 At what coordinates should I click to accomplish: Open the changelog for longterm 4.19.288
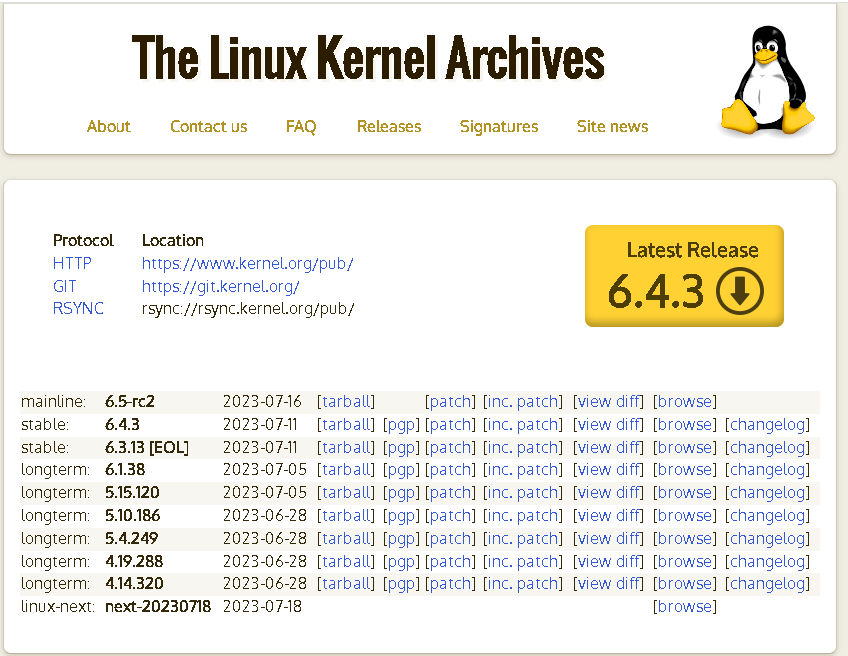(x=767, y=561)
